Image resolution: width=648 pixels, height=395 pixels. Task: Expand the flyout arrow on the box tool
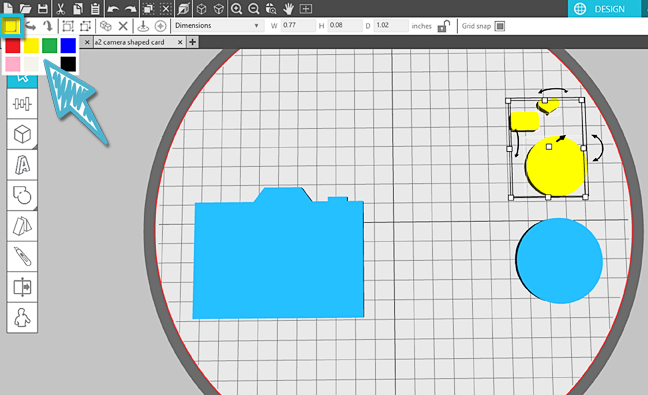[35, 147]
